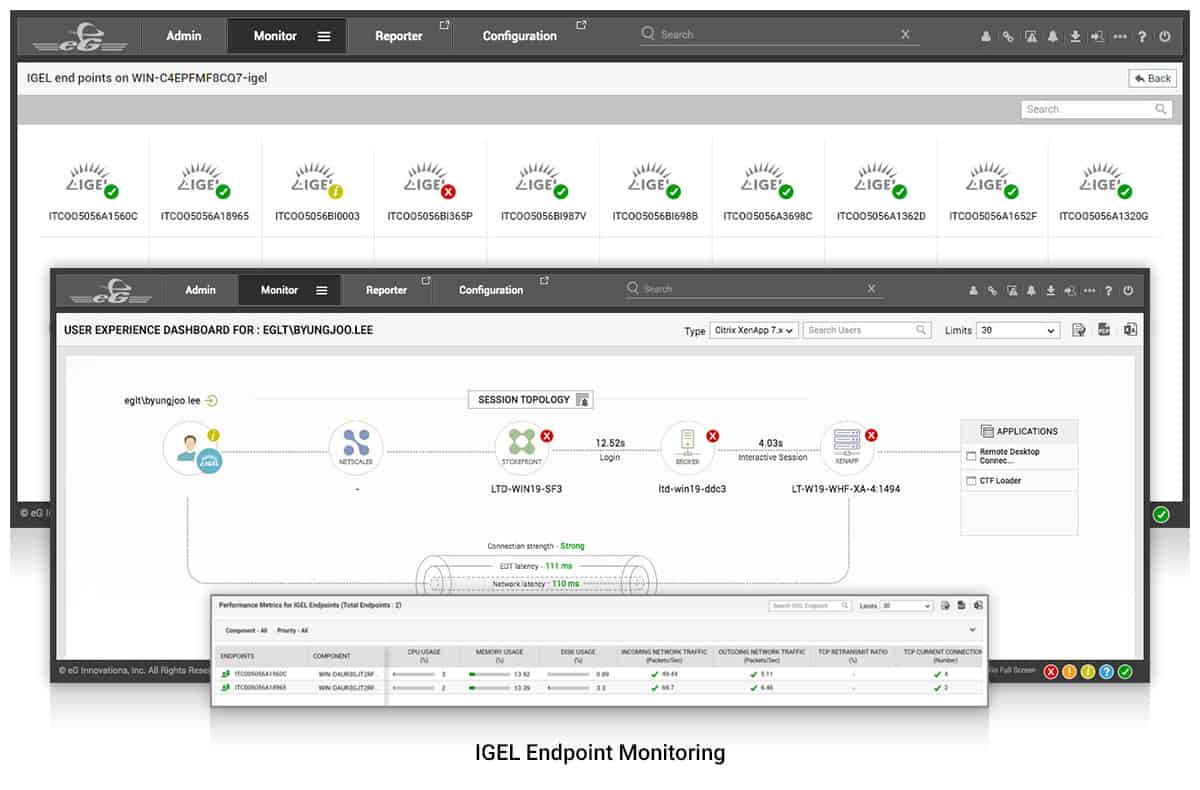This screenshot has height=790, width=1200.
Task: Click the Broker node ltd-win19-ddc3
Action: pos(688,447)
